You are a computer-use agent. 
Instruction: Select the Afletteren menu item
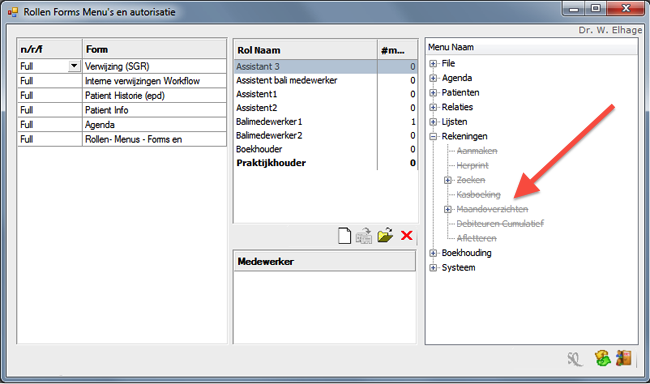(x=476, y=238)
